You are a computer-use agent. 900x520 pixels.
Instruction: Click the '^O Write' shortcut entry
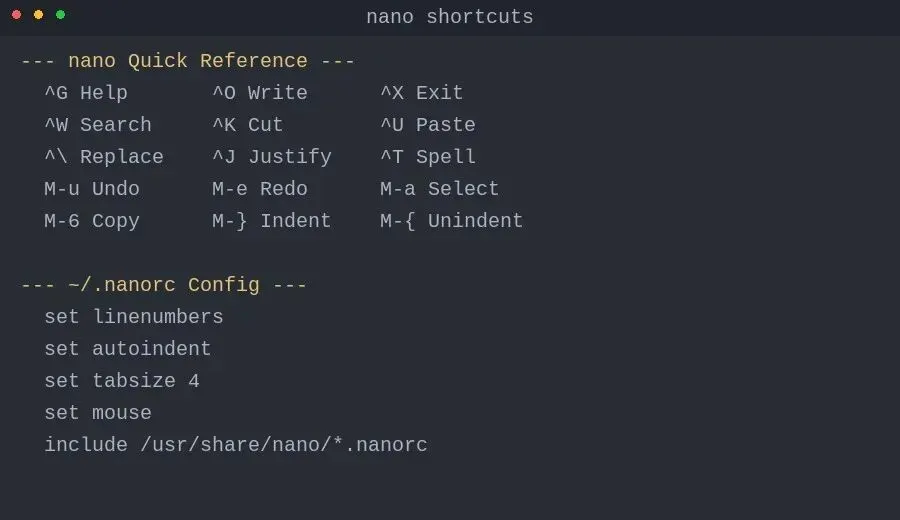coord(260,93)
